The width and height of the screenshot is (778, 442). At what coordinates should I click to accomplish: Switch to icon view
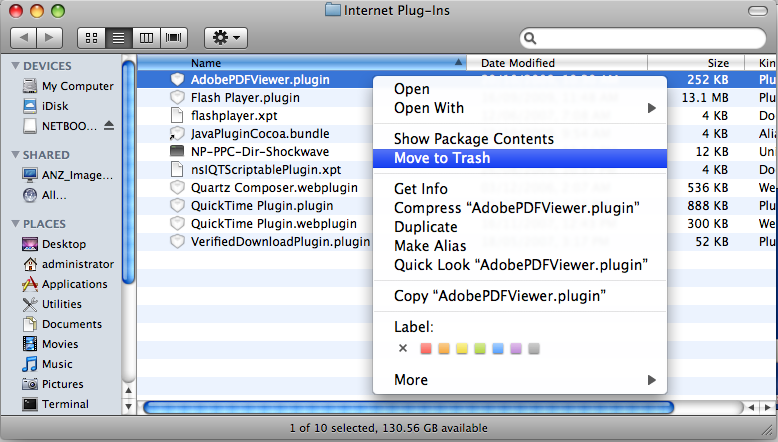pyautogui.click(x=91, y=38)
